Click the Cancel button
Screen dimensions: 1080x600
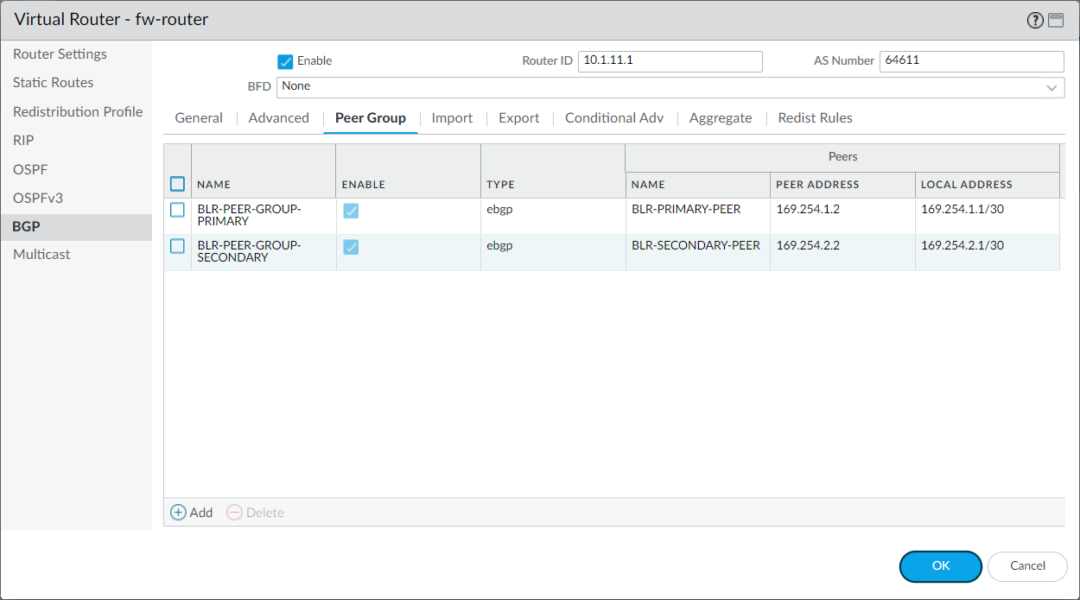pyautogui.click(x=1027, y=566)
